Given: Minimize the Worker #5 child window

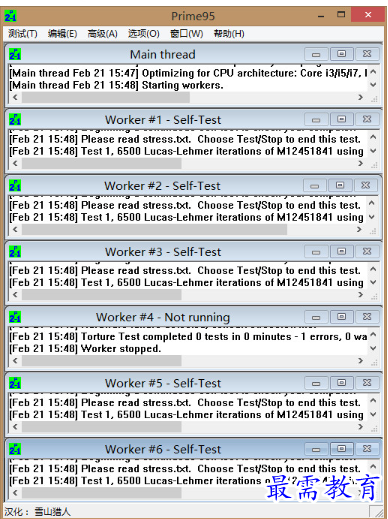Looking at the screenshot, I should click(x=316, y=383).
